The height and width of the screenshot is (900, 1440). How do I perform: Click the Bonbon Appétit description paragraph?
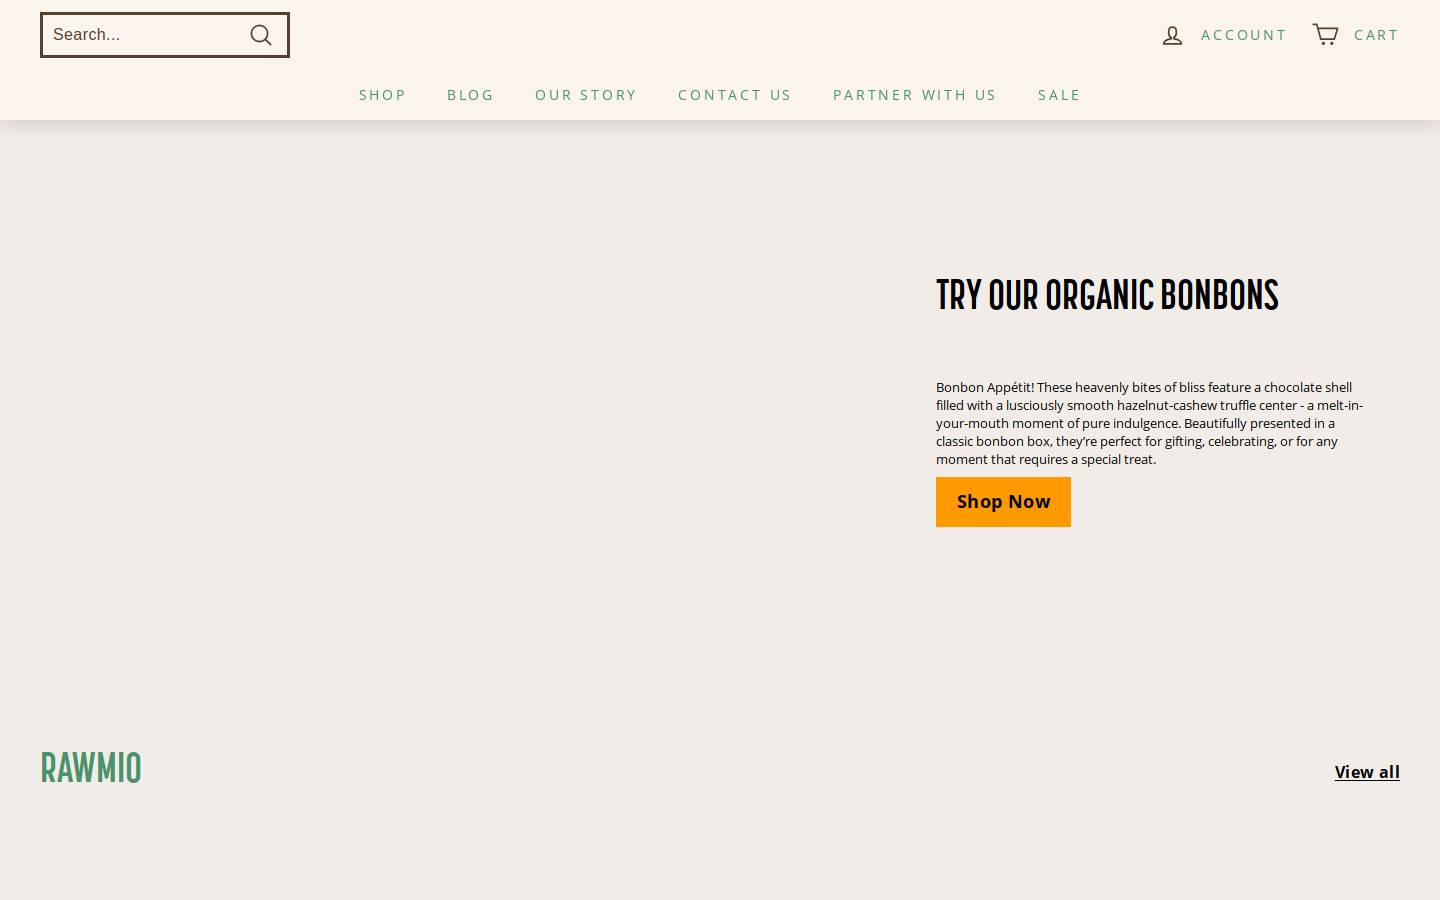coord(1150,423)
